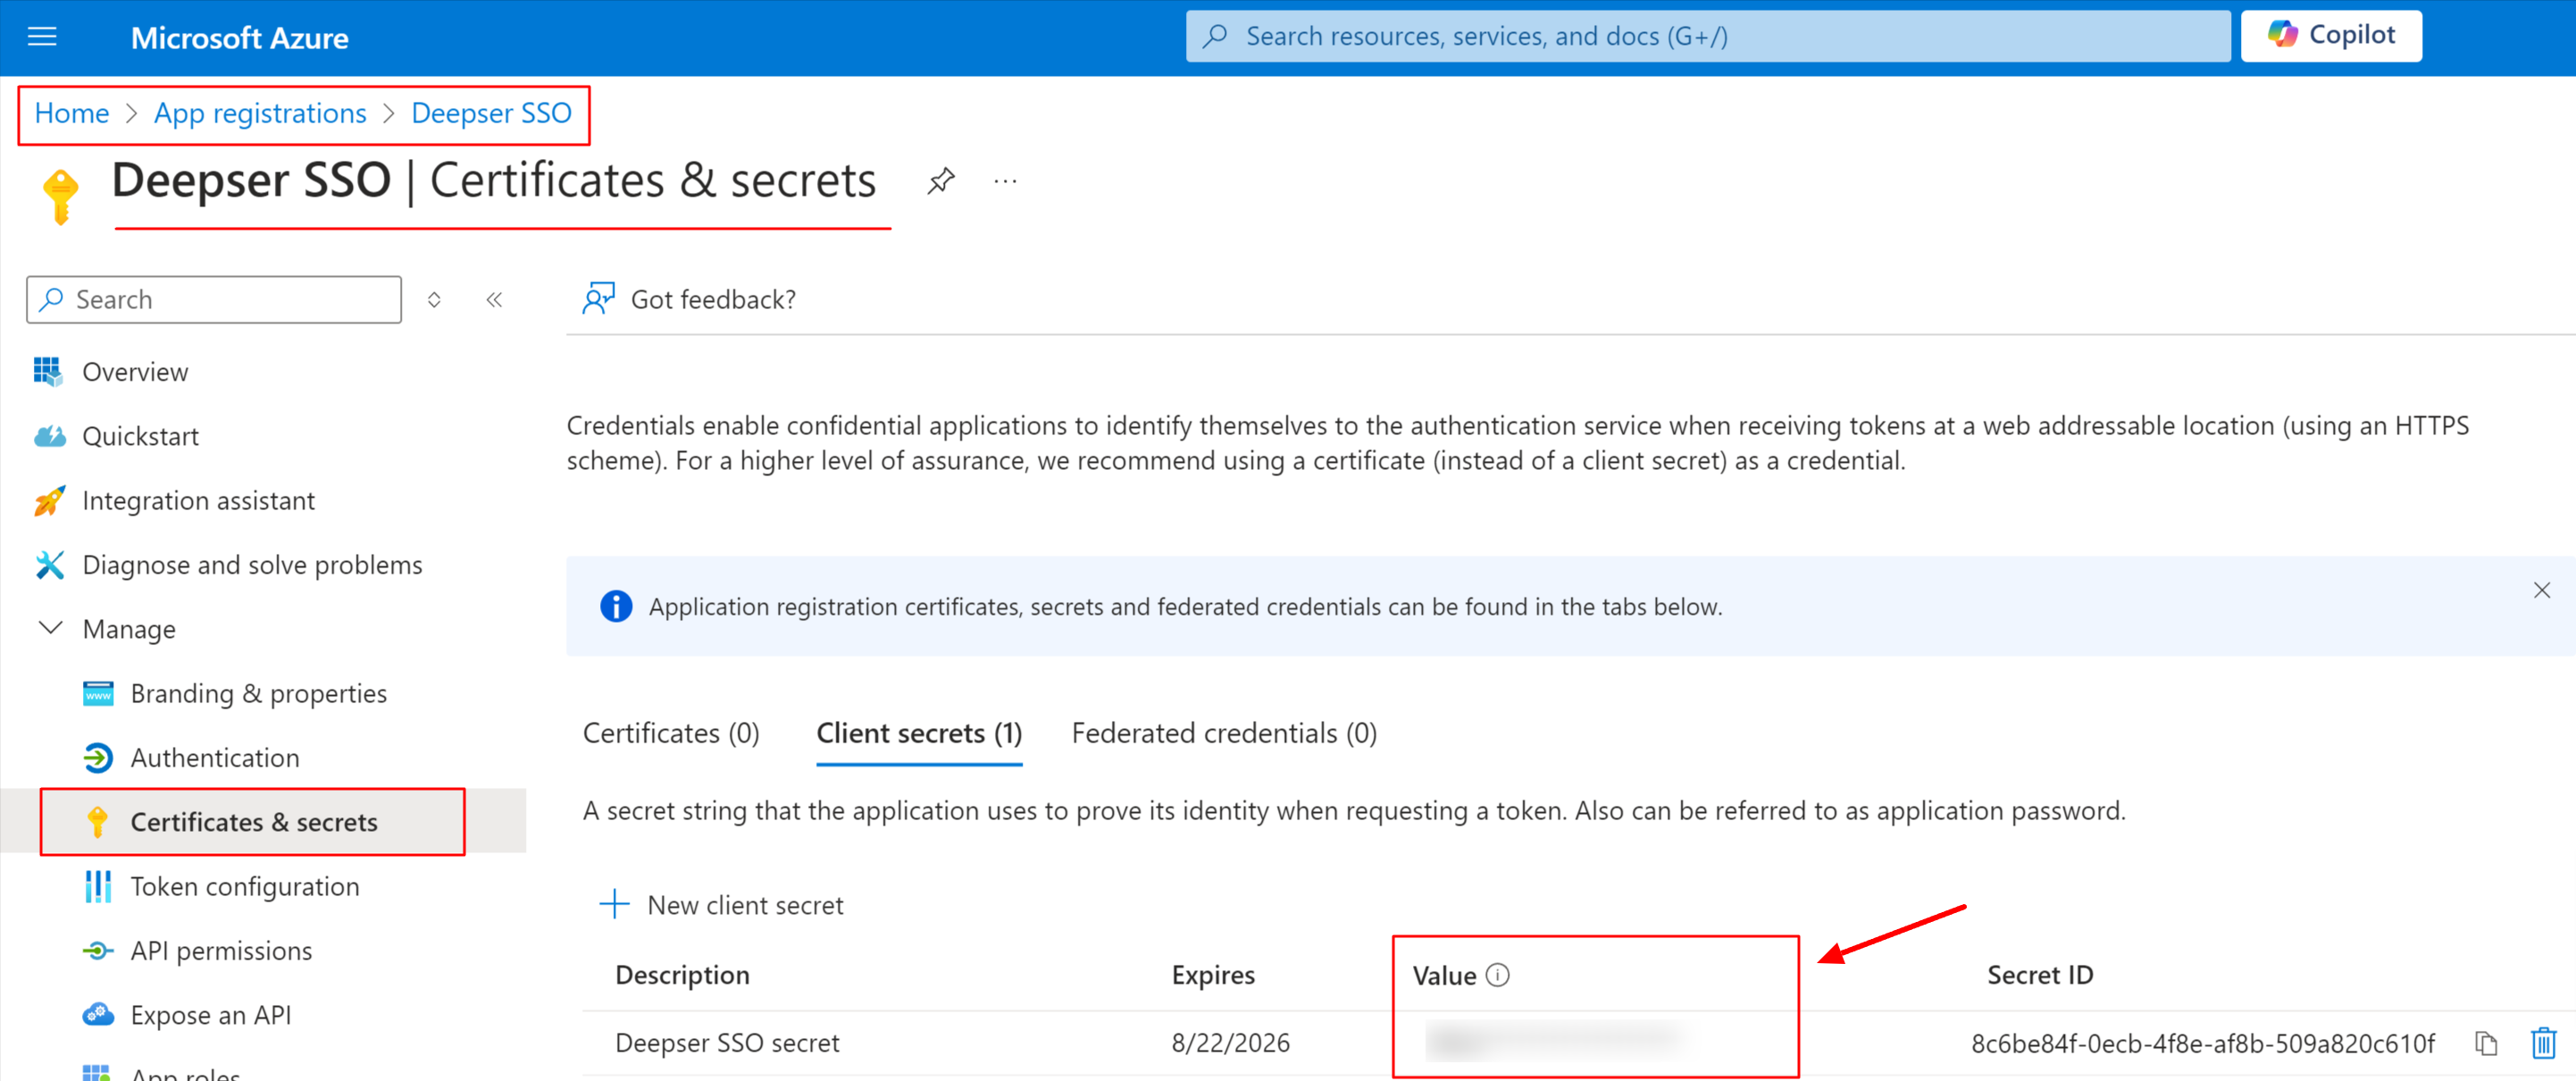The image size is (2576, 1081).
Task: Click the secret ID value 8c6be84f-0ecb-4f8e-af8b-509a820c610f
Action: coord(2202,1043)
